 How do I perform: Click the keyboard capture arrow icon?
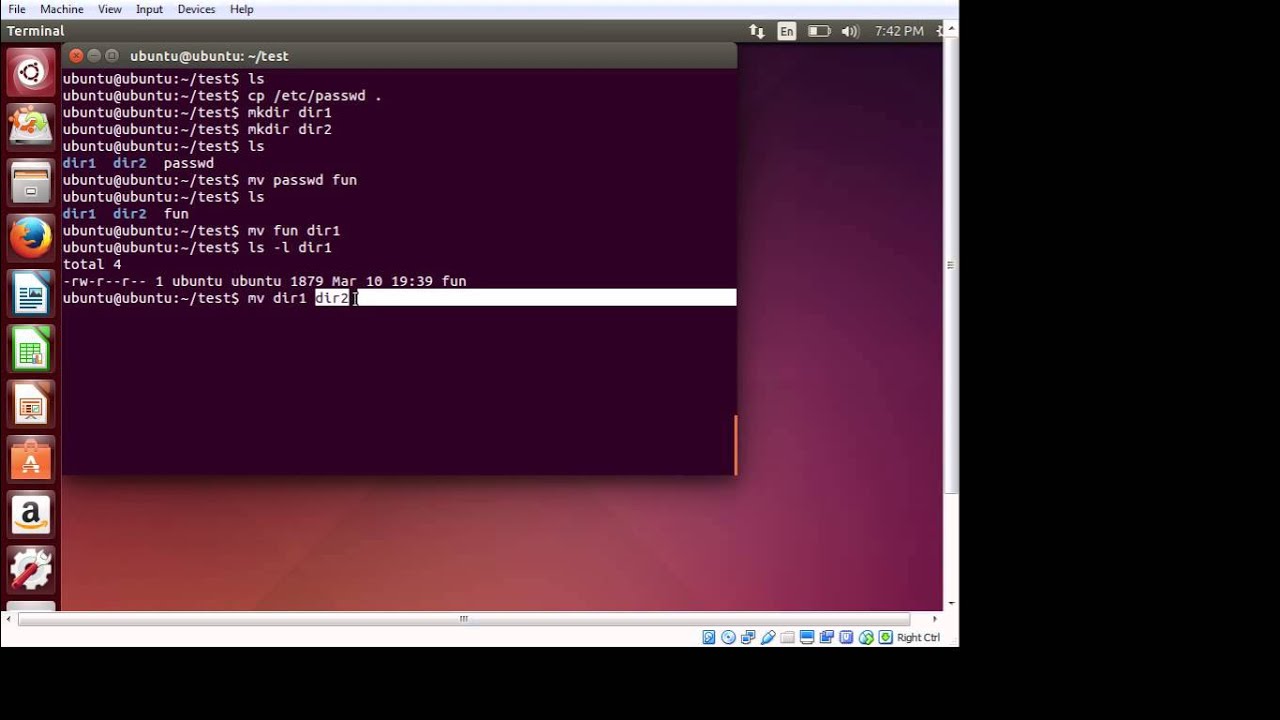click(x=885, y=637)
